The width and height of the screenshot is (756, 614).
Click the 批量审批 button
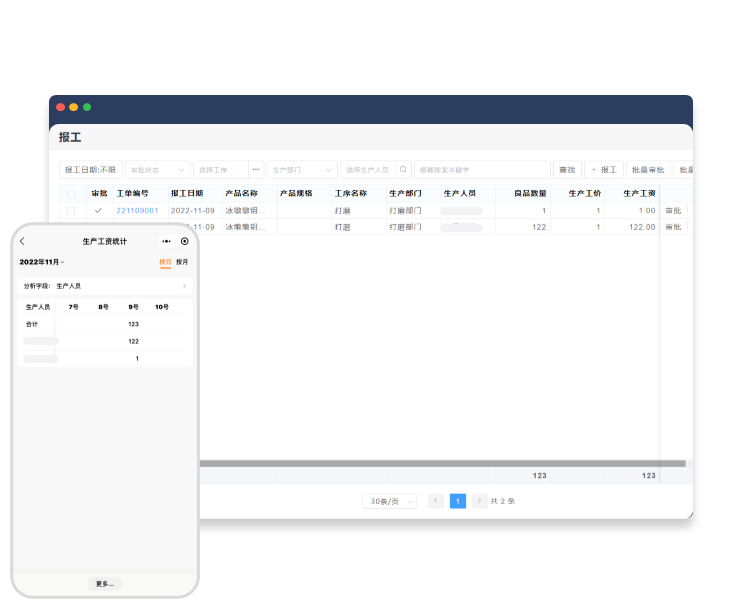648,170
